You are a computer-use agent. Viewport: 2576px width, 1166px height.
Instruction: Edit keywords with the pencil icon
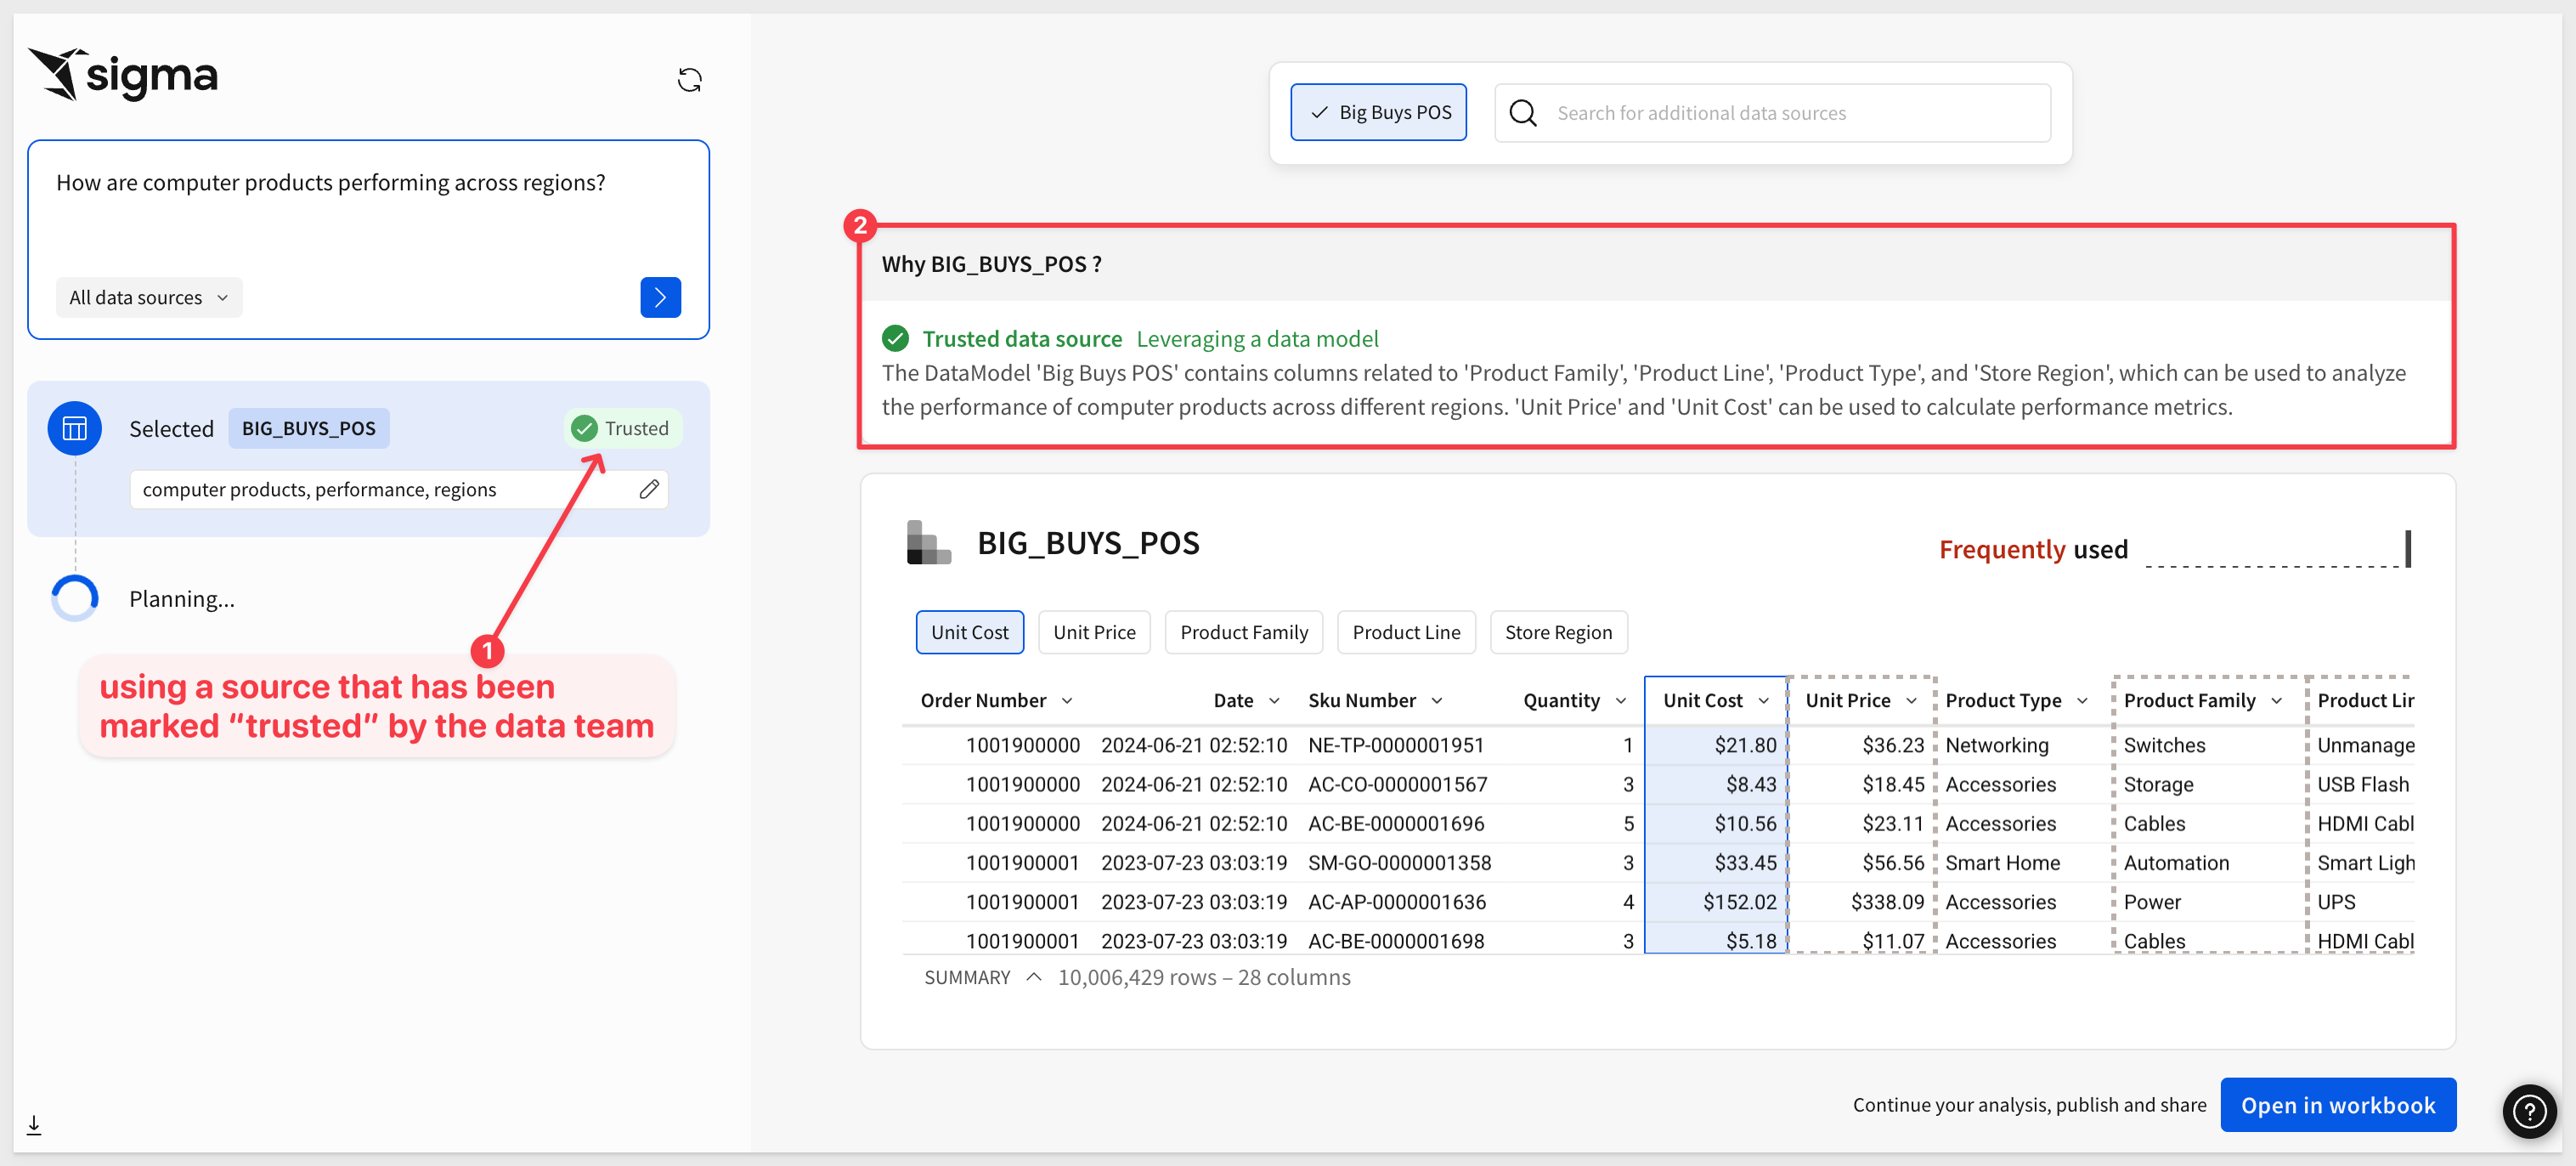tap(649, 489)
